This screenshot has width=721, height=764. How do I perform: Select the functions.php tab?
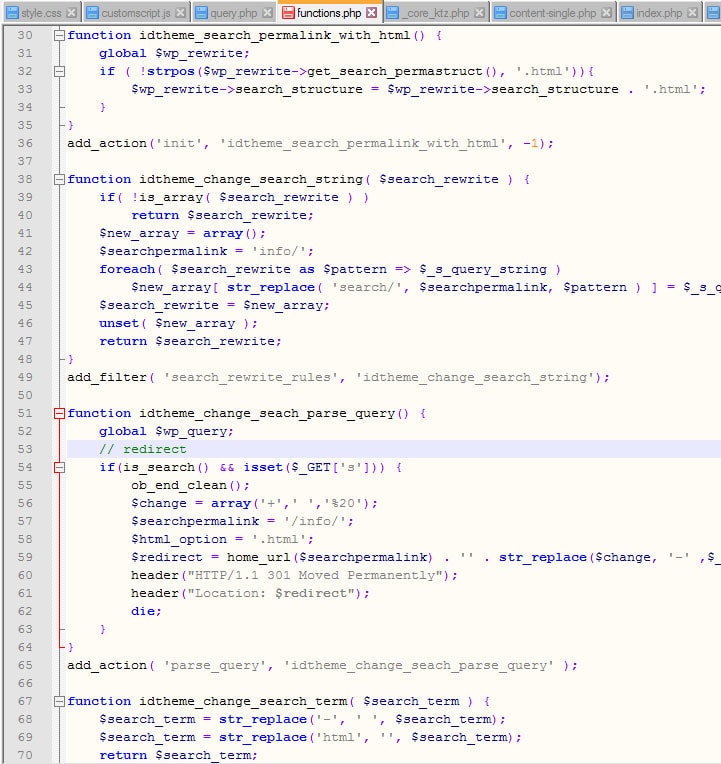point(329,13)
